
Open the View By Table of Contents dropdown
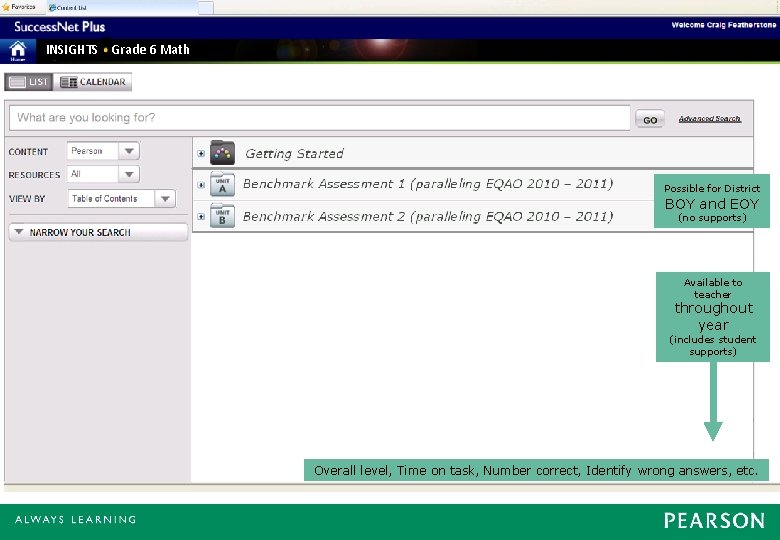coord(121,198)
